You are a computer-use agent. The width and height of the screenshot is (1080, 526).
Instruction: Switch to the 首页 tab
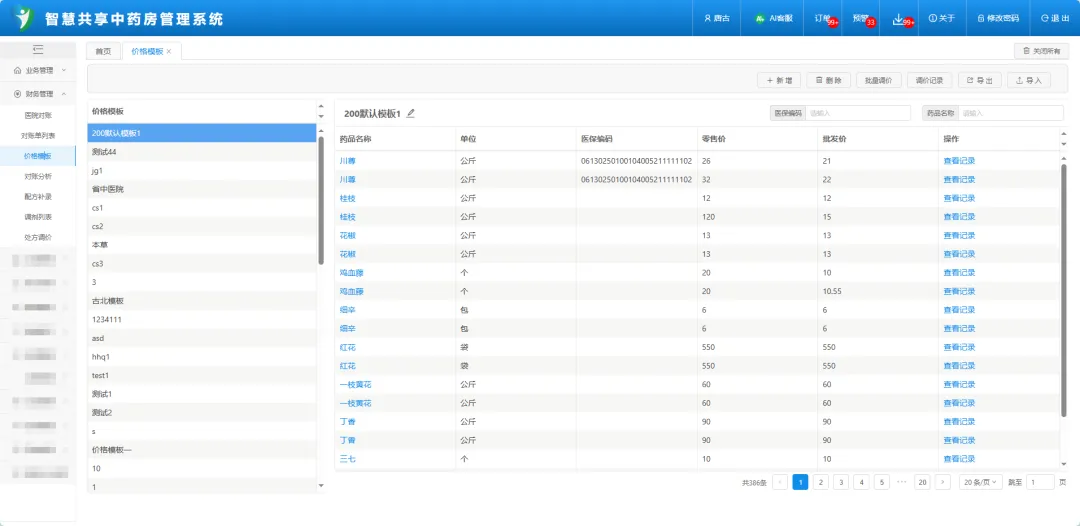103,51
